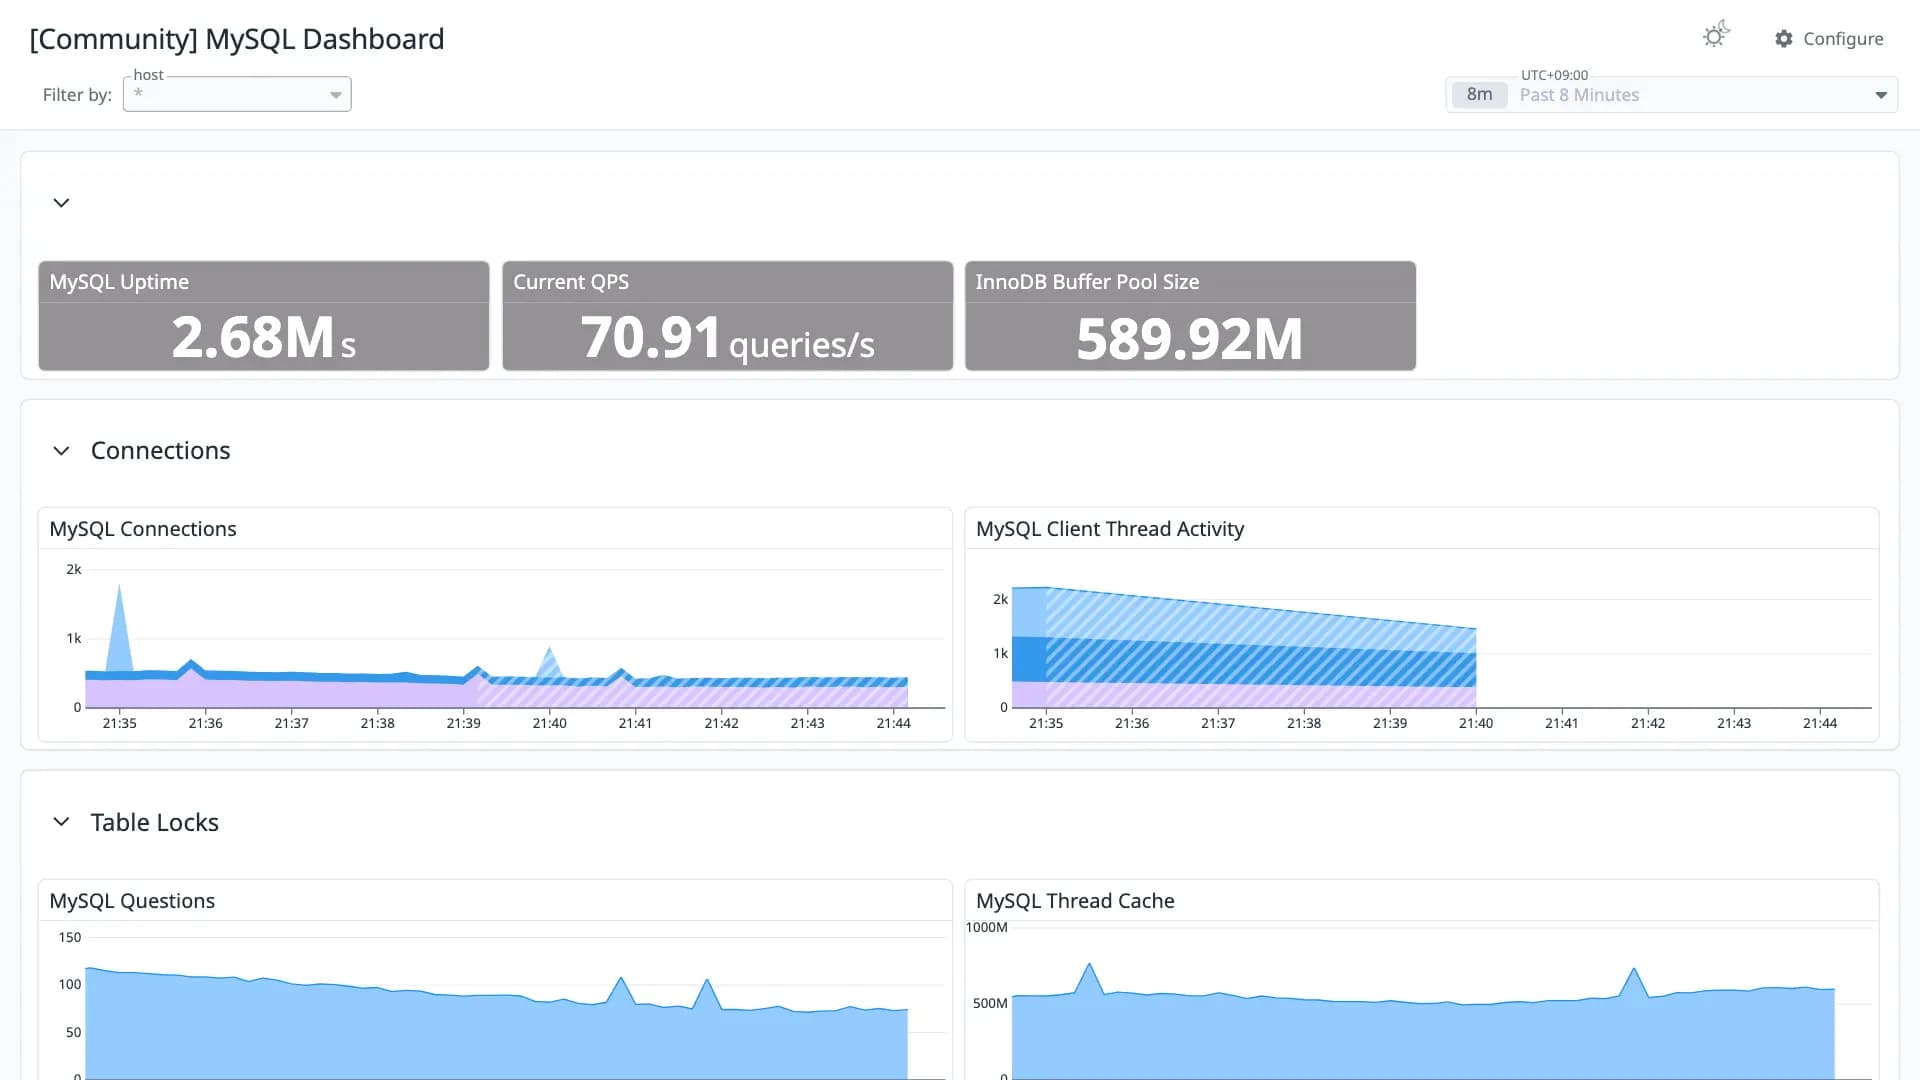Click the 589.92M buffer pool value
1920x1080 pixels.
coord(1190,339)
